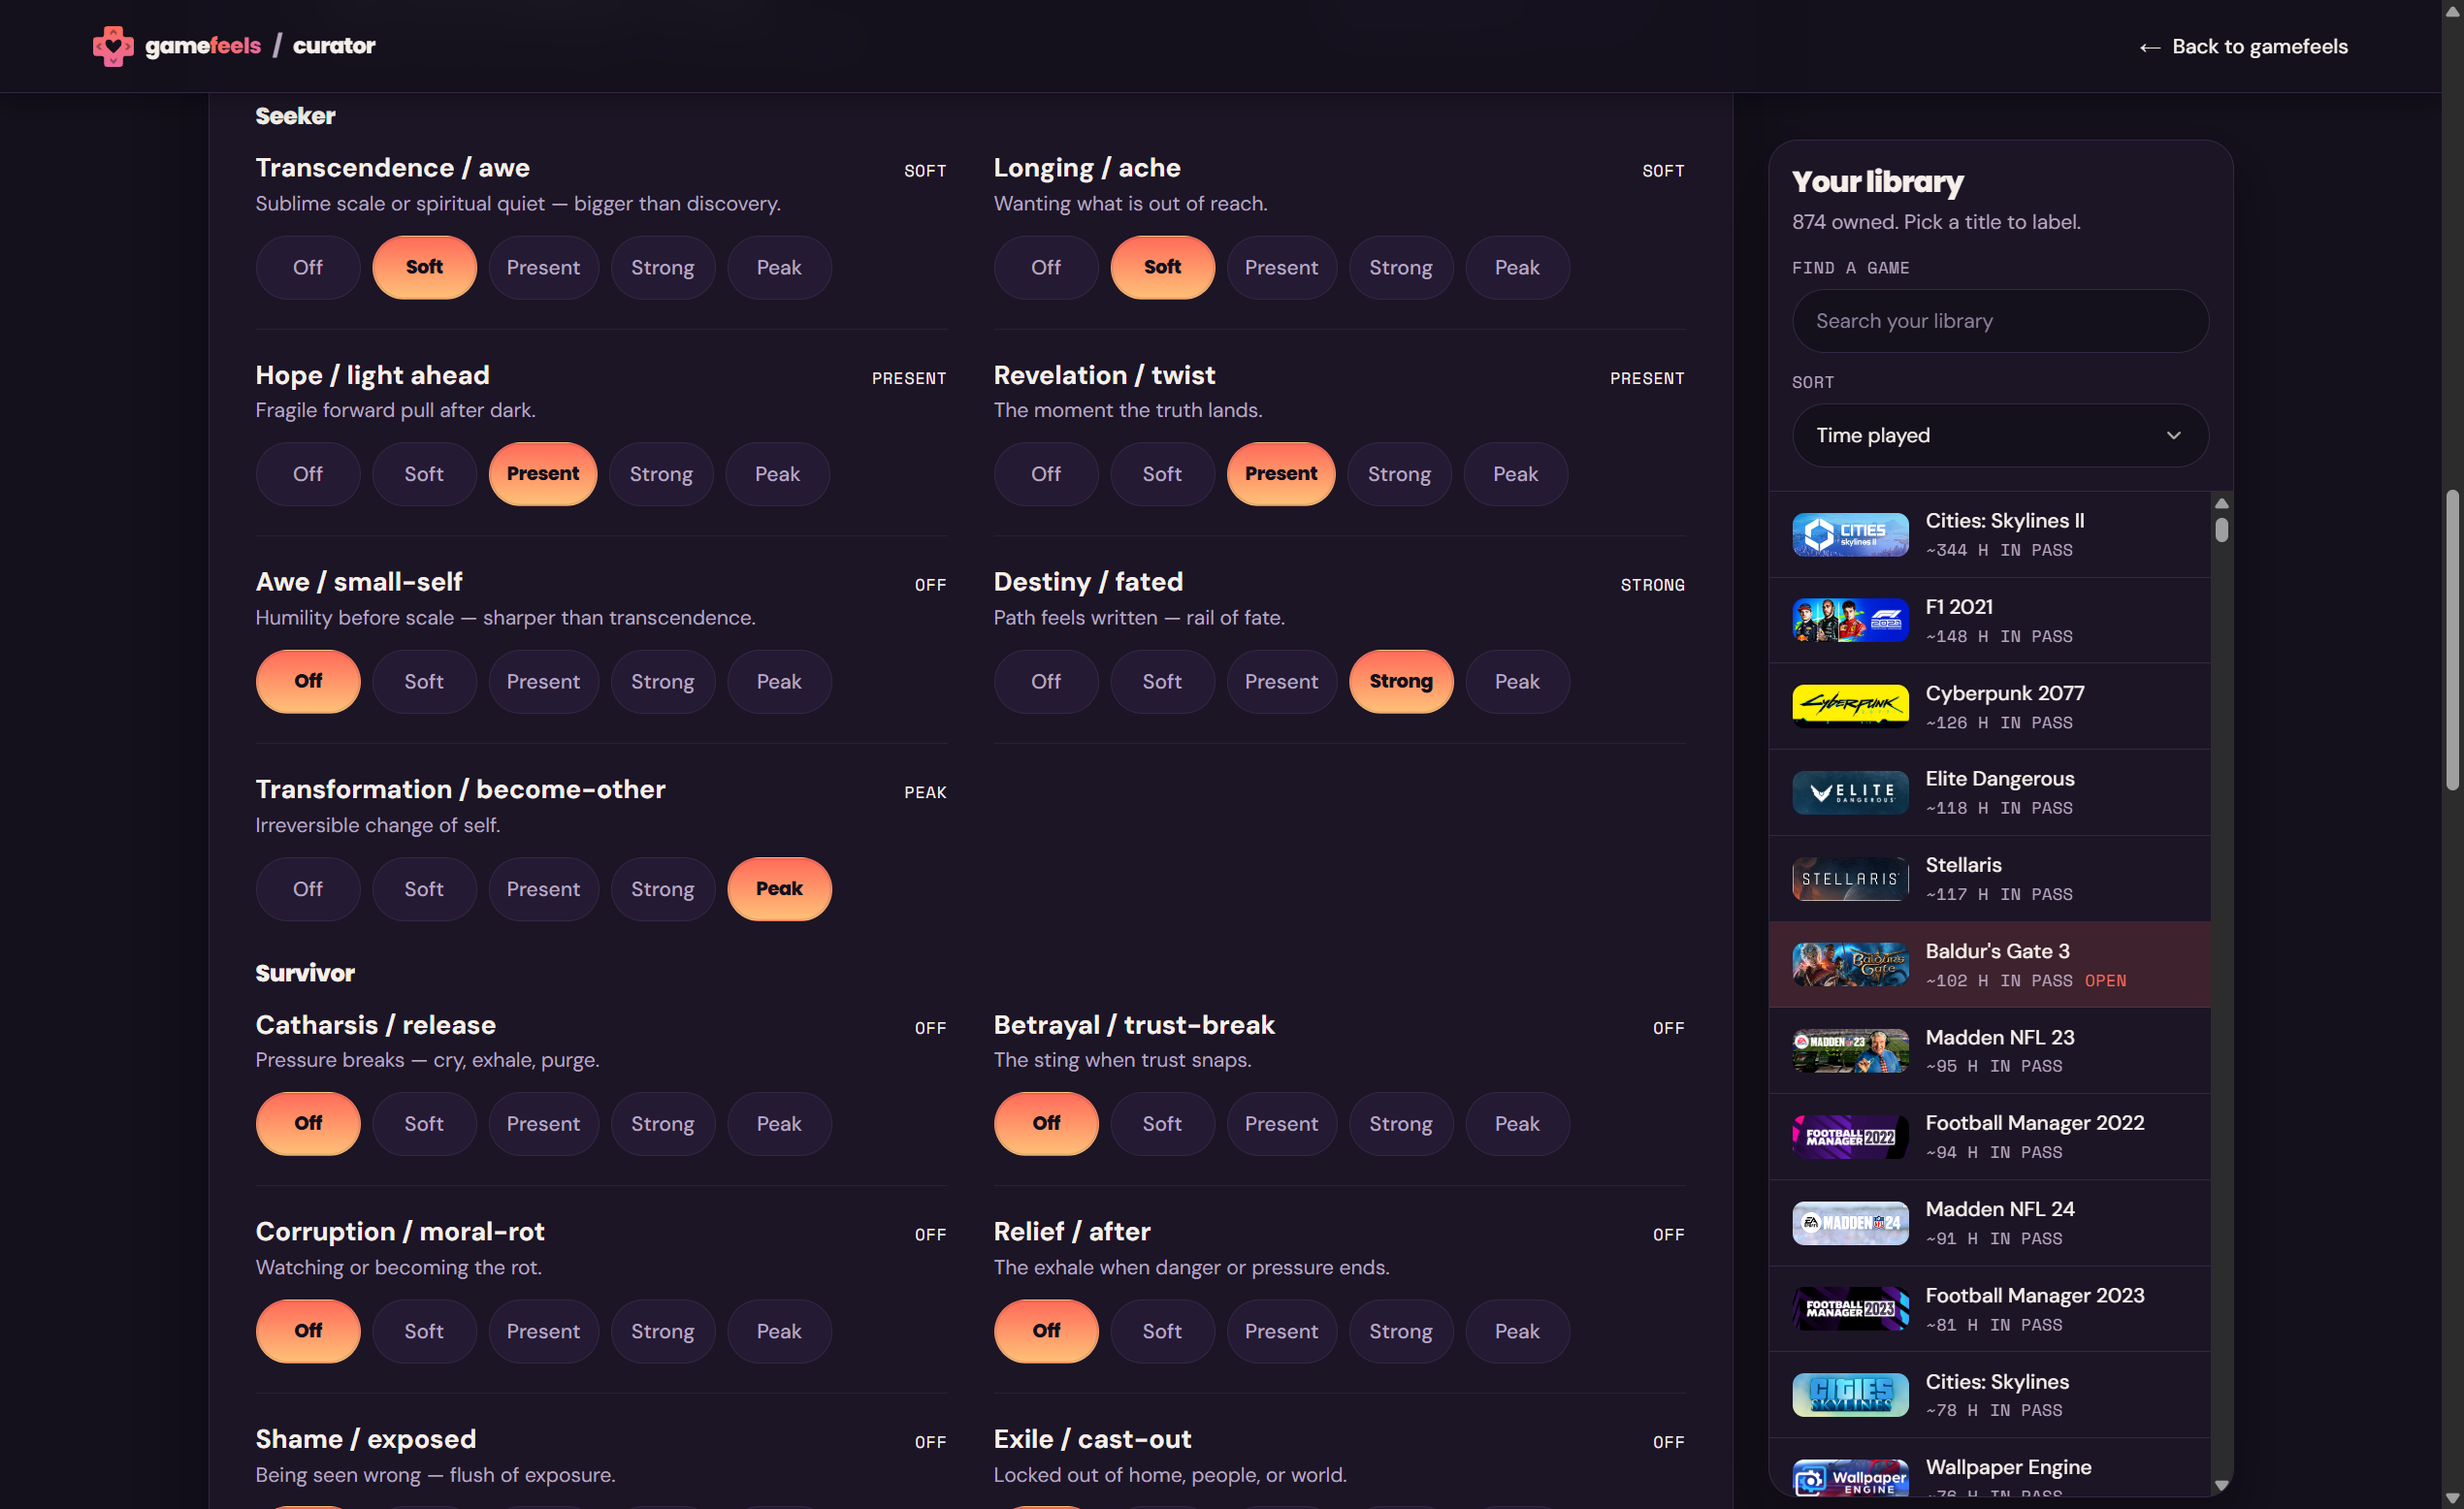Choose the Stellaris cover thumbnail
The height and width of the screenshot is (1509, 2464).
point(1850,879)
